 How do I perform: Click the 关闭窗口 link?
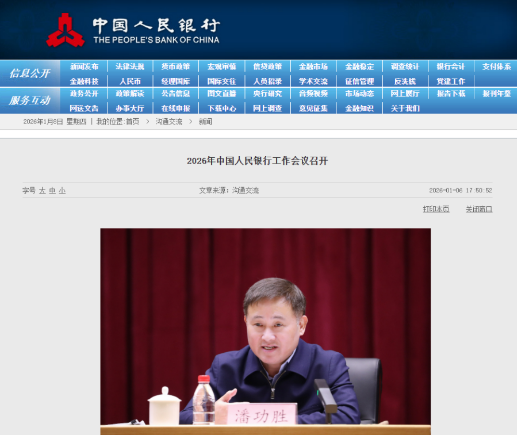479,209
